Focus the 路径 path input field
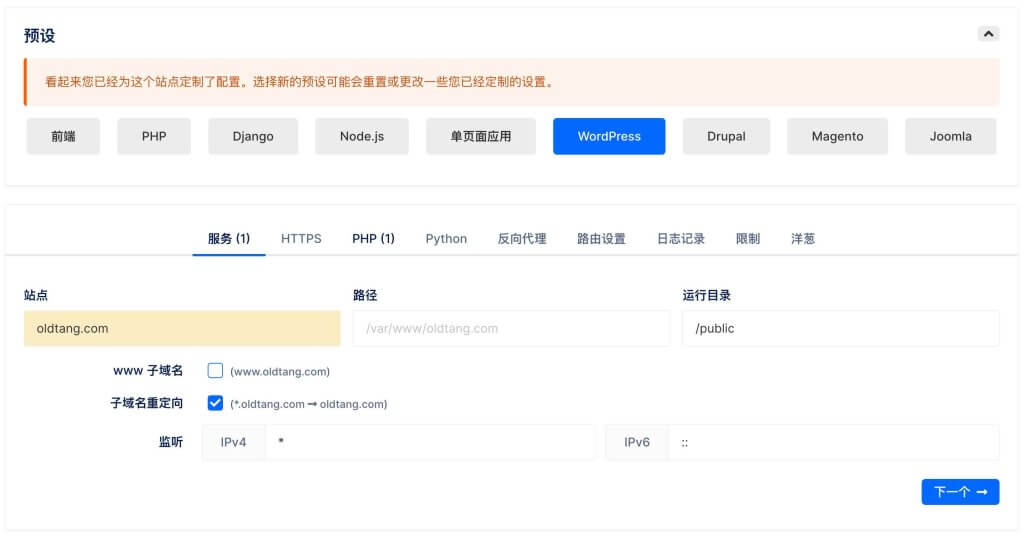This screenshot has width=1024, height=537. pos(510,328)
